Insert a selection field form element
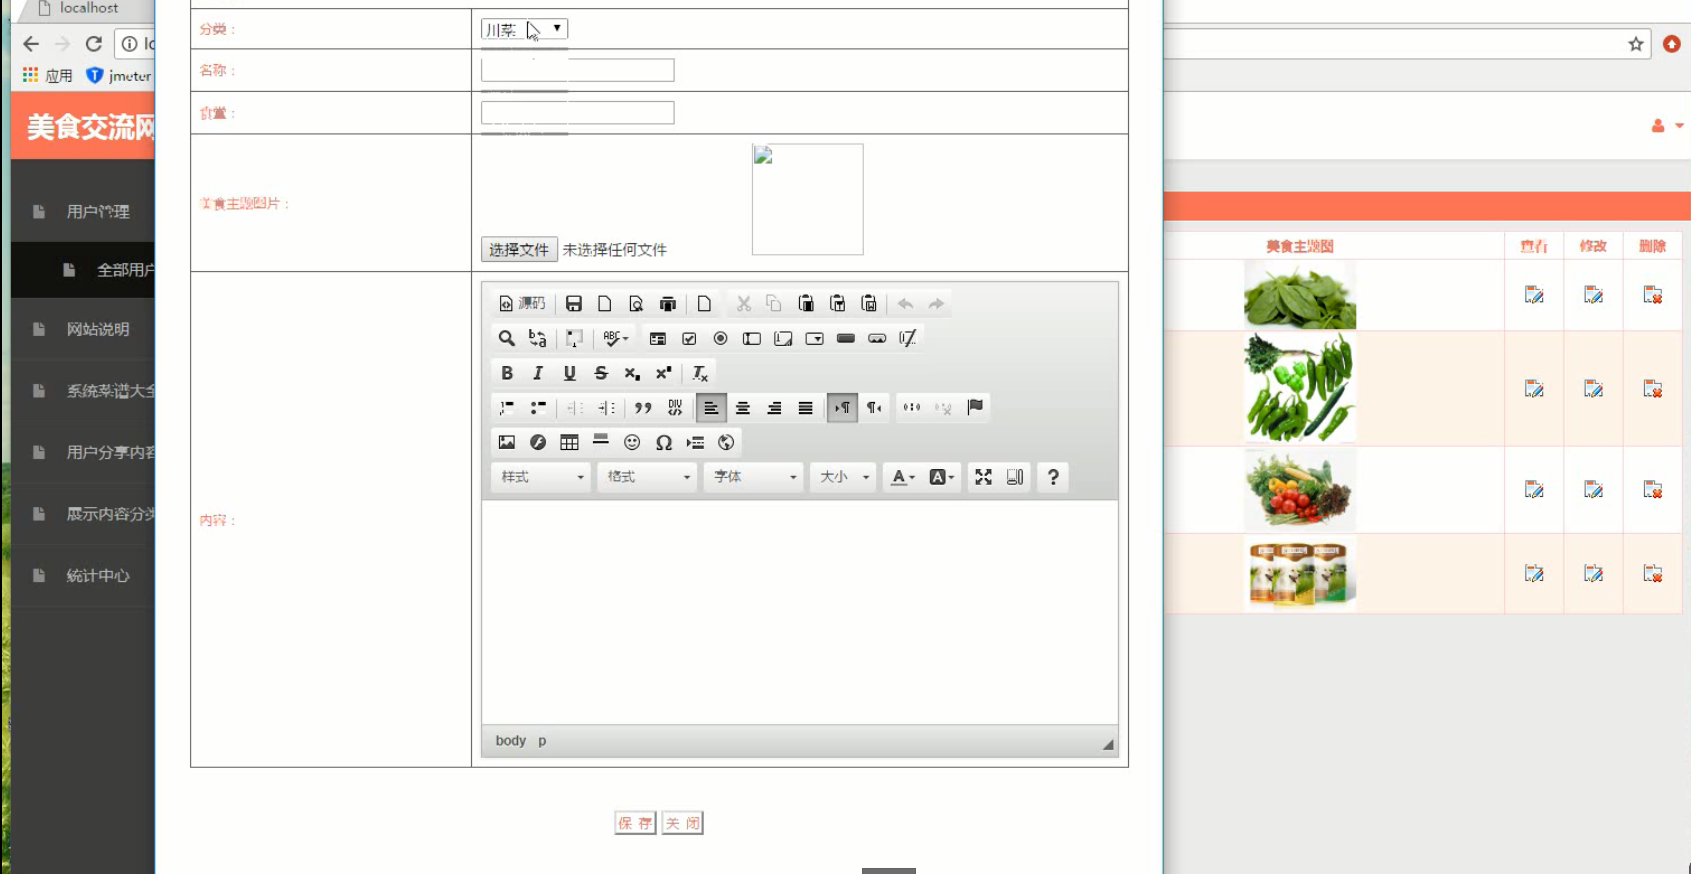 click(x=815, y=339)
